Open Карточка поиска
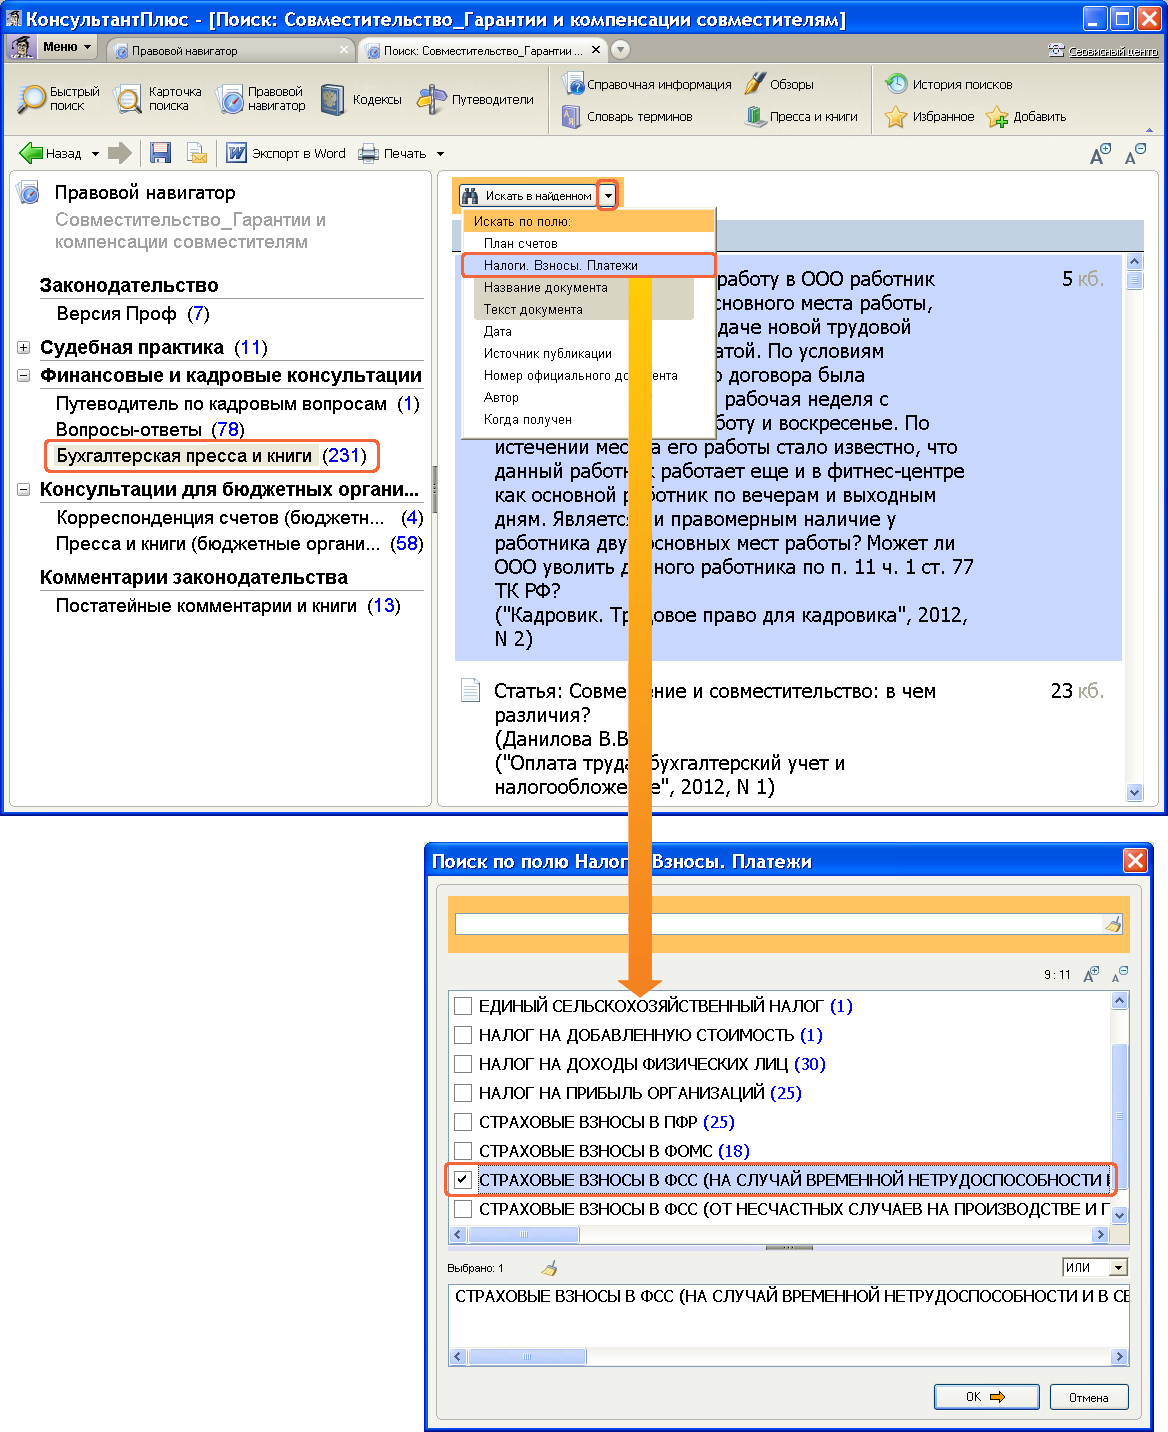Screen dimensions: 1168x1432 (x=160, y=99)
